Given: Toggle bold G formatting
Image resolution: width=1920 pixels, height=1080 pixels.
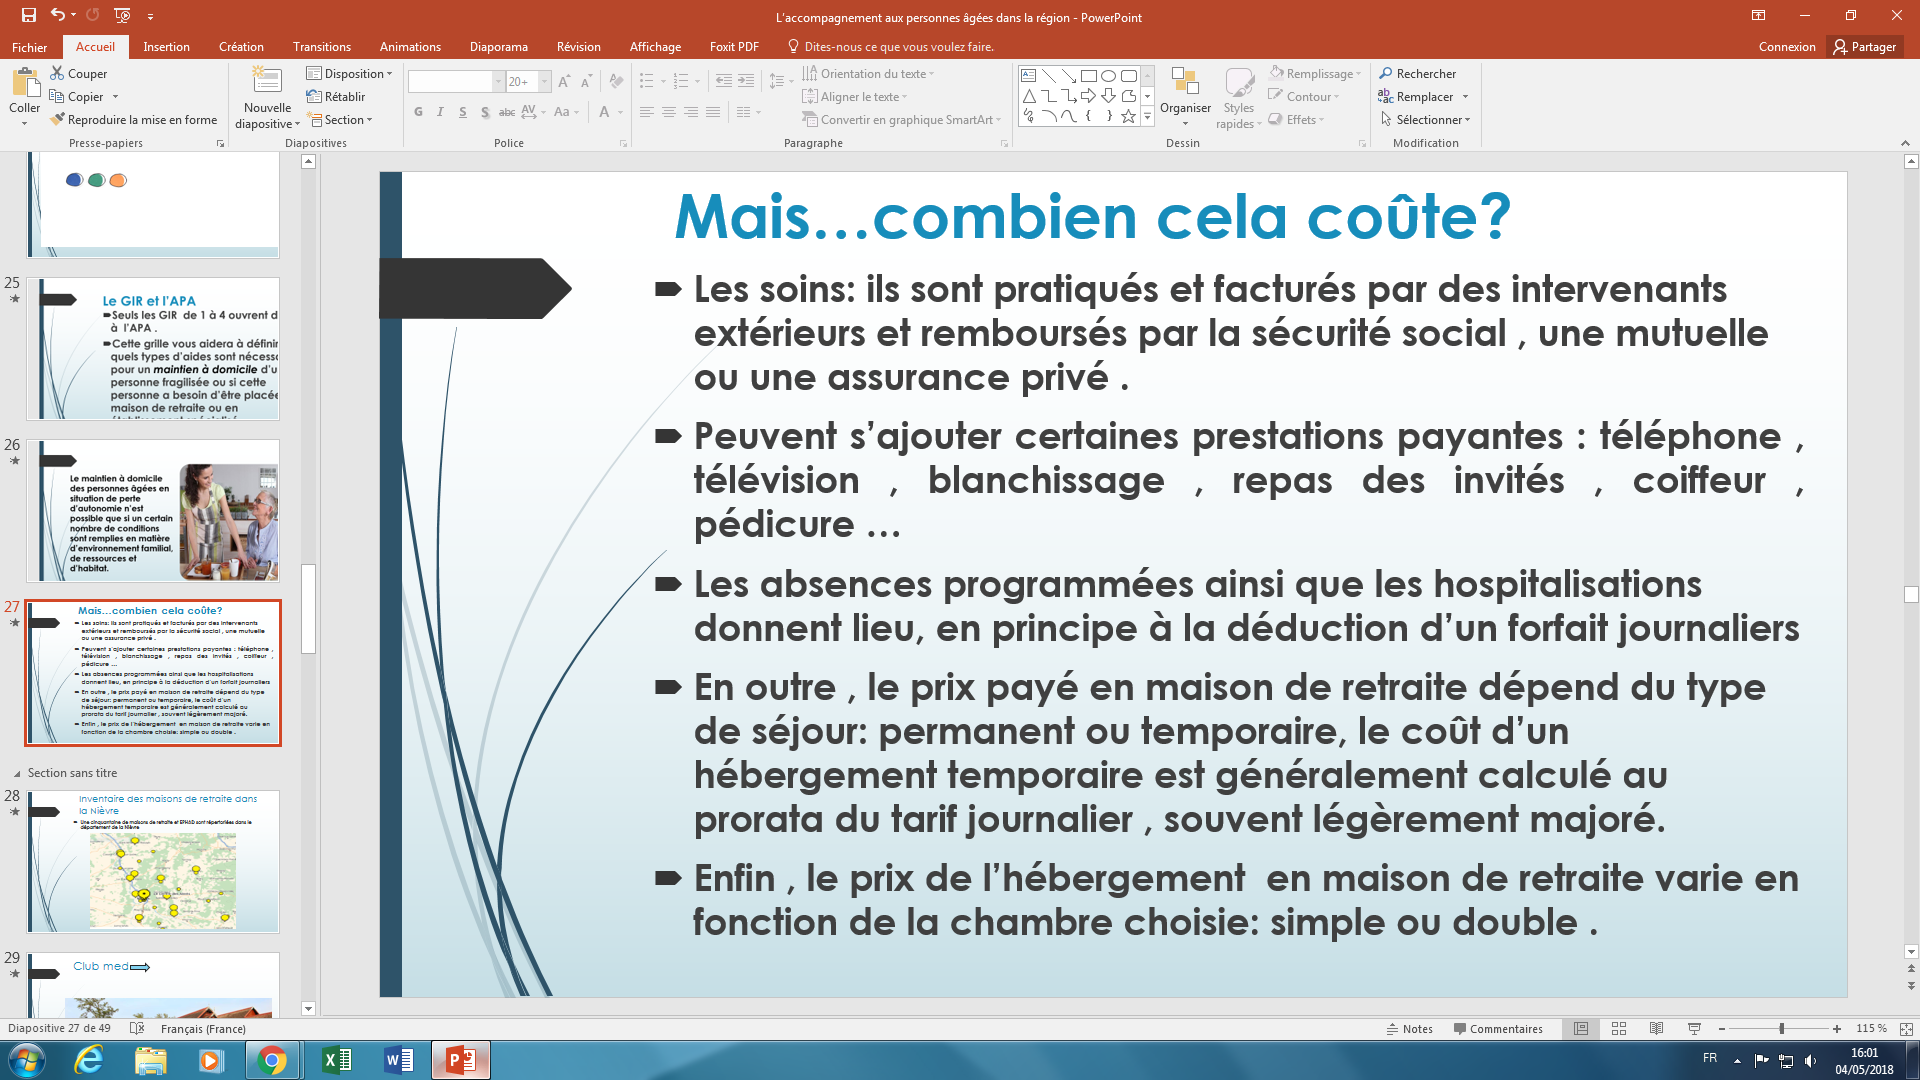Looking at the screenshot, I should click(418, 112).
